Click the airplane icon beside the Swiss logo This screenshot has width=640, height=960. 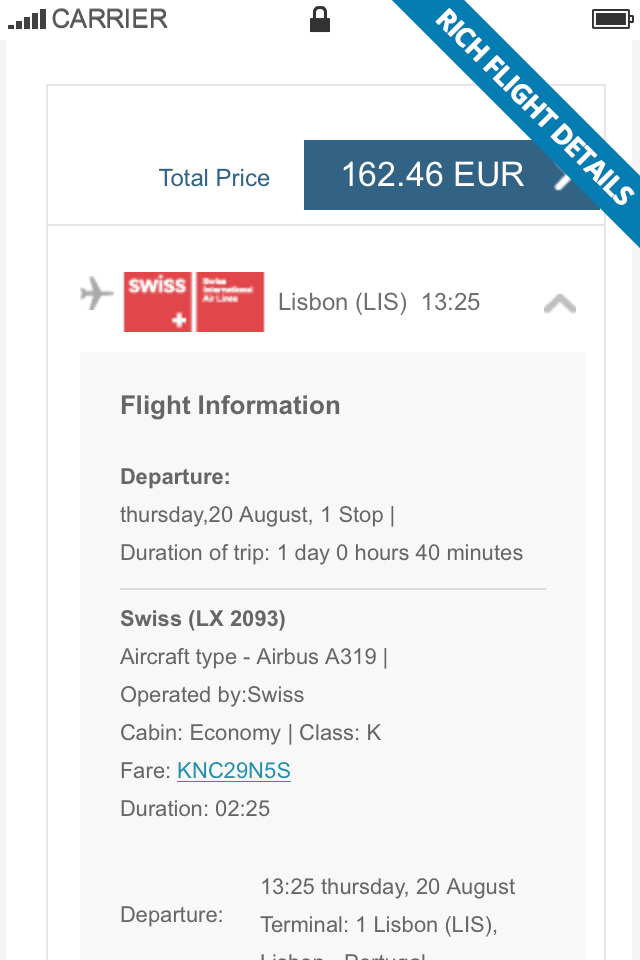click(x=97, y=295)
